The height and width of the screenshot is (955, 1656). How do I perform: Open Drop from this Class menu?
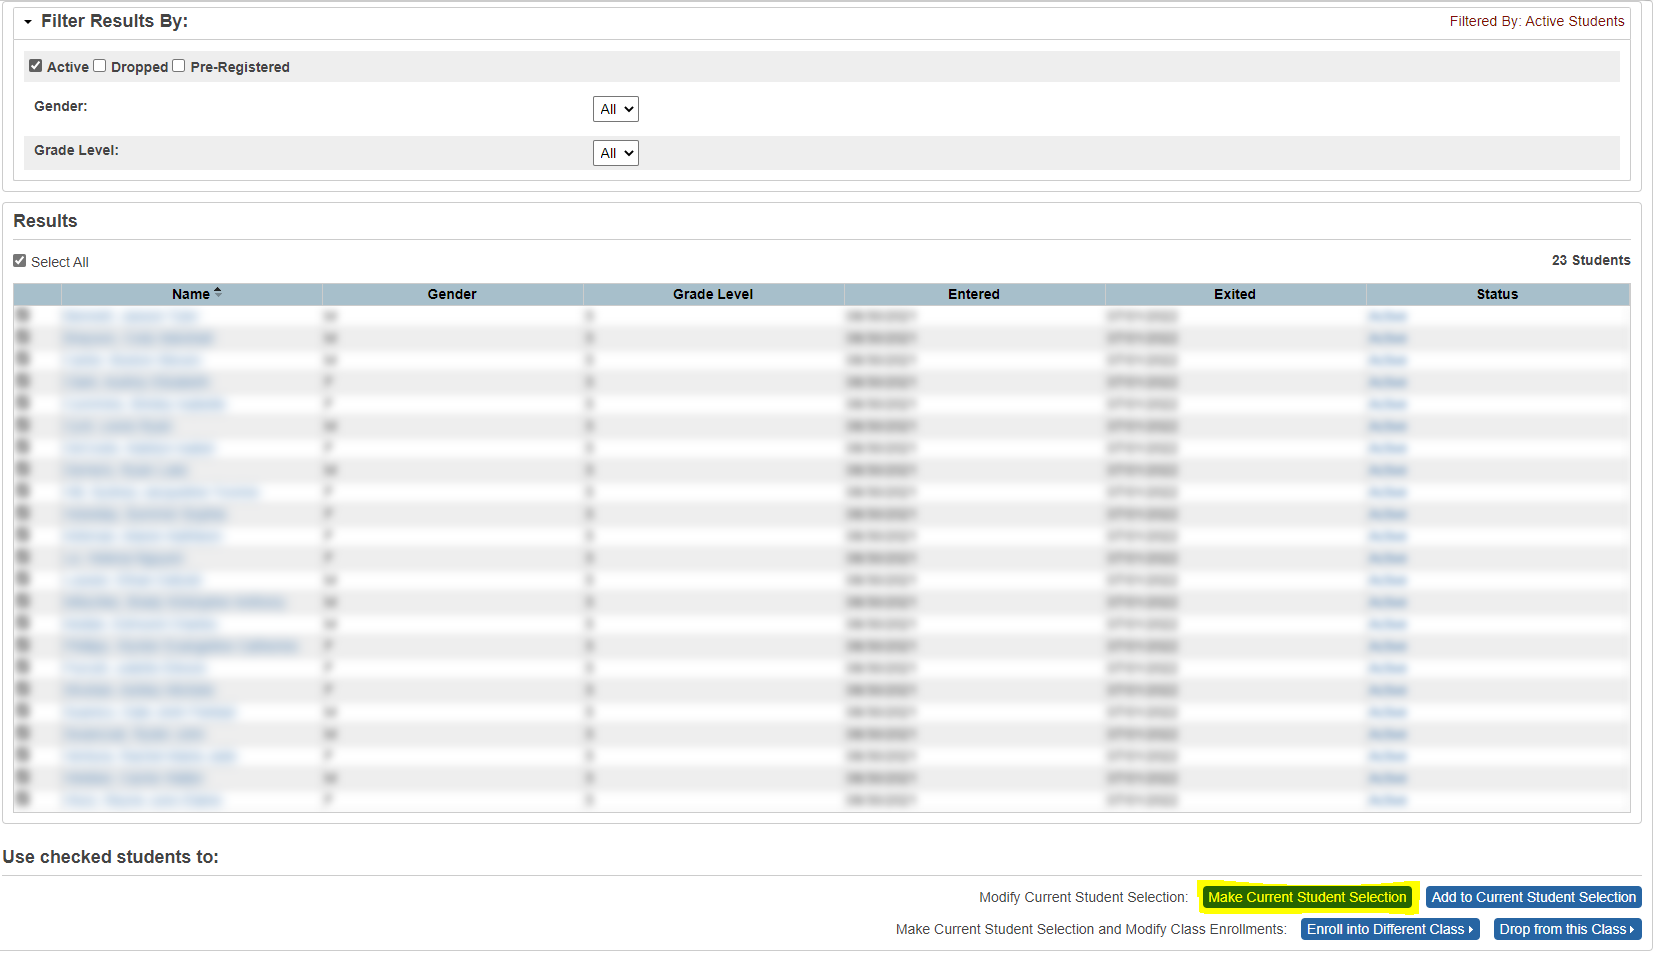(x=1567, y=929)
